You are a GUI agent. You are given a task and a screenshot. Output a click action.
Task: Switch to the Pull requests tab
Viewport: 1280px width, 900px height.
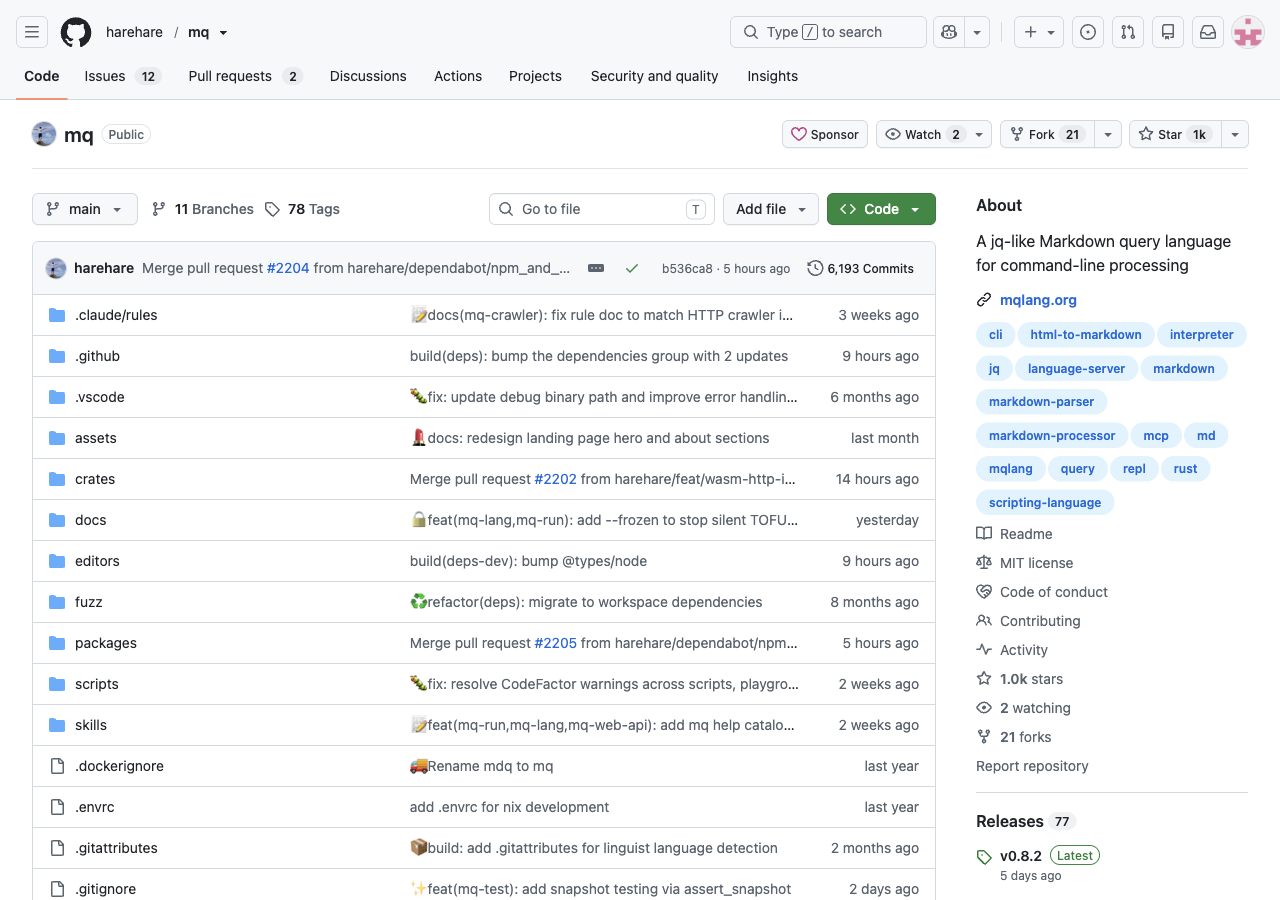(245, 76)
